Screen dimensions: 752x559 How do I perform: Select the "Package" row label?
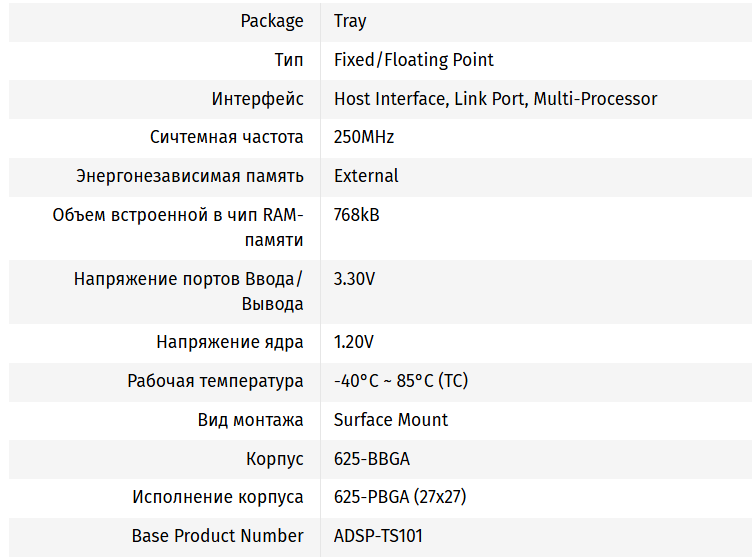pos(272,21)
